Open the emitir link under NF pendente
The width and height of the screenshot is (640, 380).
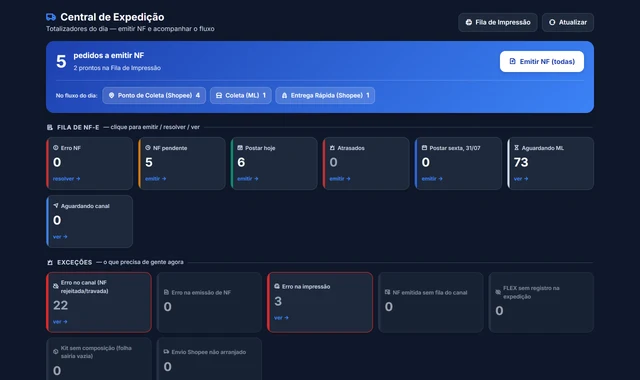[156, 179]
